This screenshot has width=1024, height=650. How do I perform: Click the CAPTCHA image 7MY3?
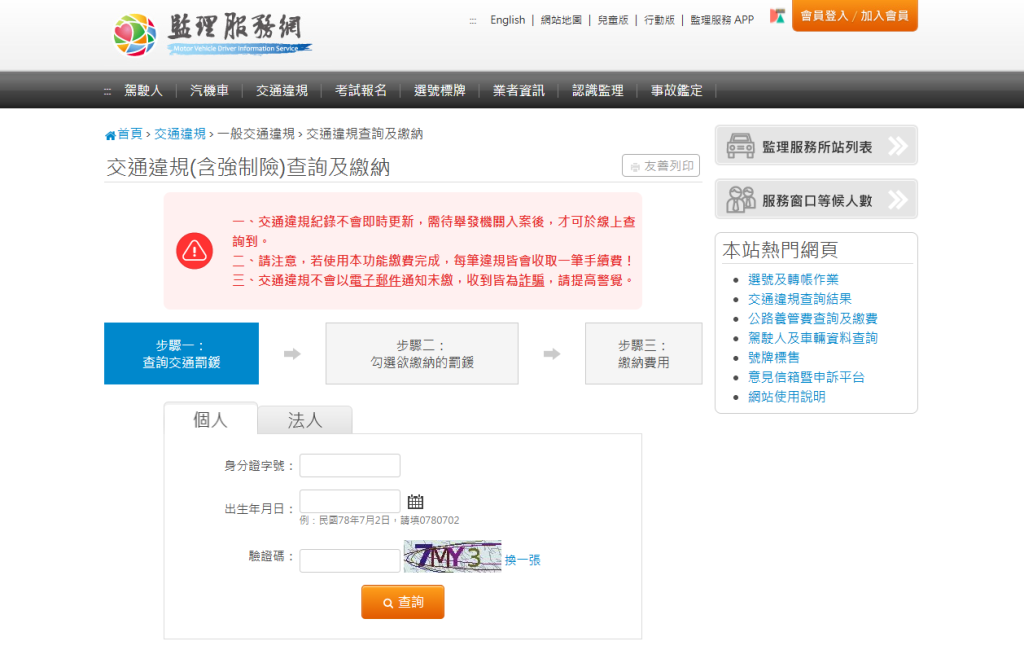click(x=452, y=557)
